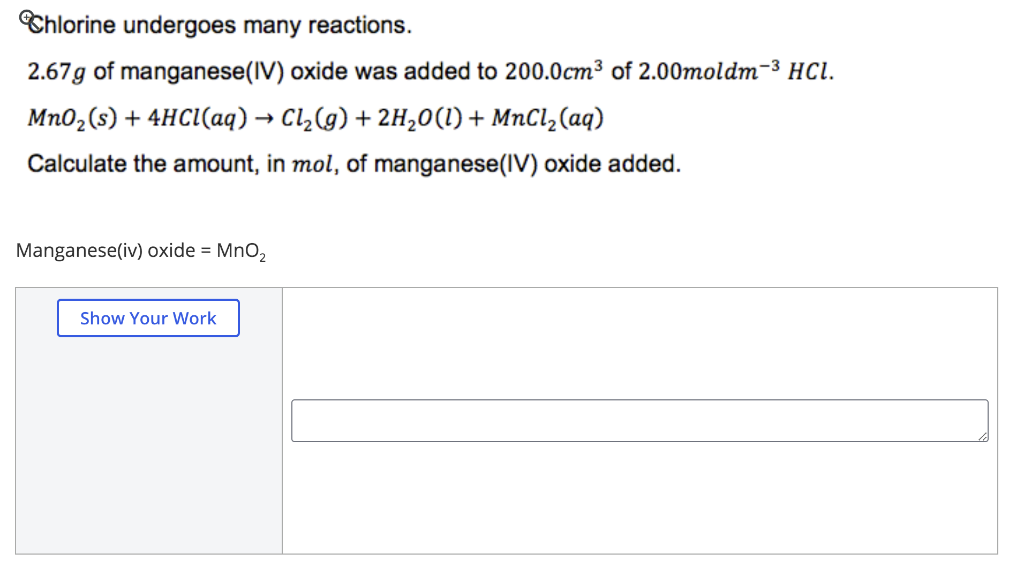Screen dimensions: 1024x576
Task: Click the 'Manganese(iv) oxide = MnO₂' text
Action: (x=140, y=249)
